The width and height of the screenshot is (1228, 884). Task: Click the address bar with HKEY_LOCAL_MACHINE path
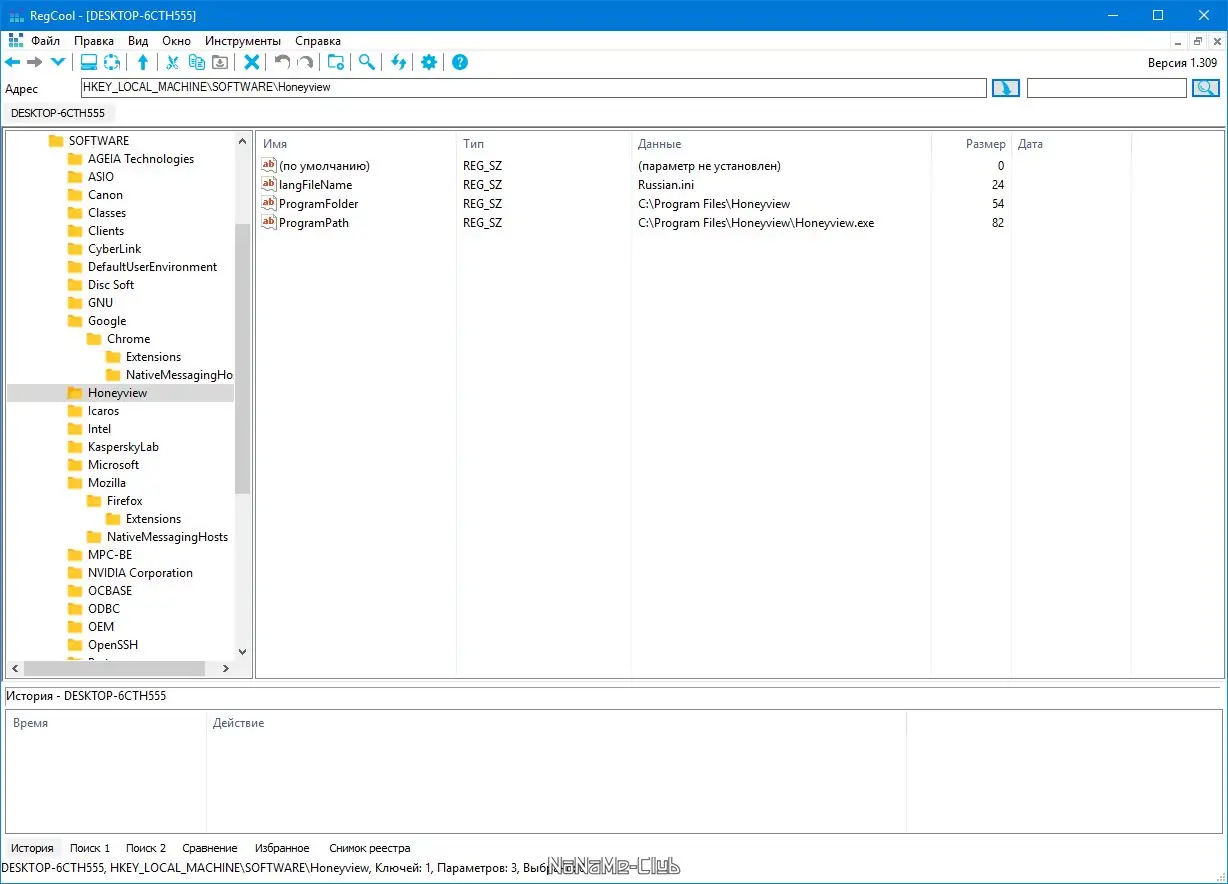click(534, 88)
